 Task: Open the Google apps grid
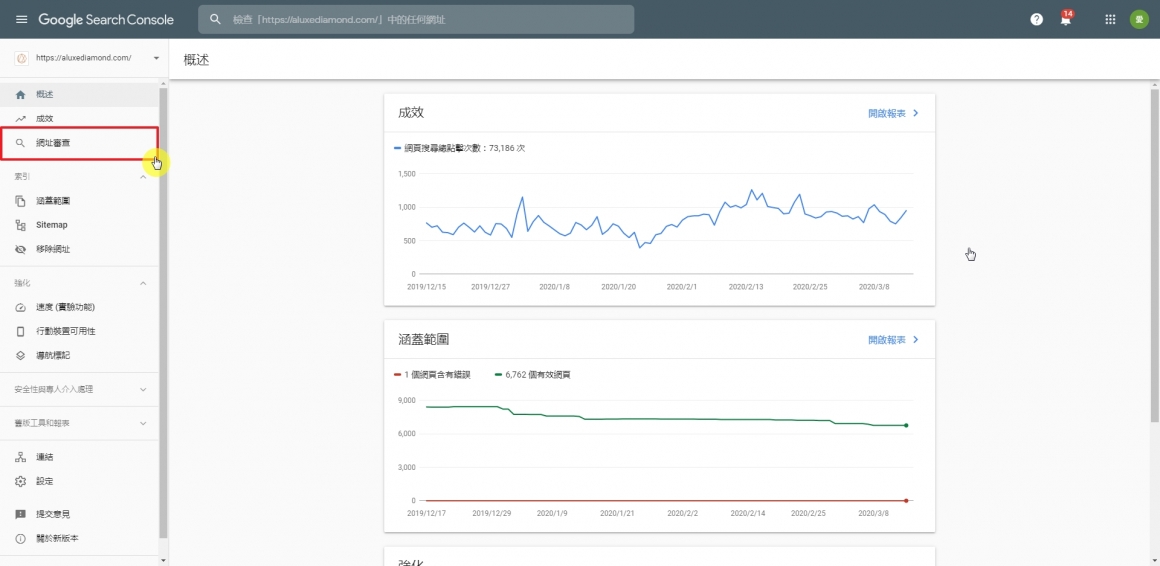(x=1110, y=20)
